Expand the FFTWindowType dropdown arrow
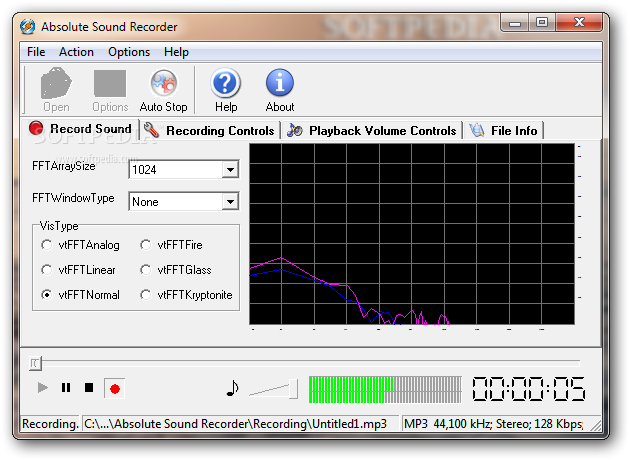The width and height of the screenshot is (630, 460). [230, 202]
